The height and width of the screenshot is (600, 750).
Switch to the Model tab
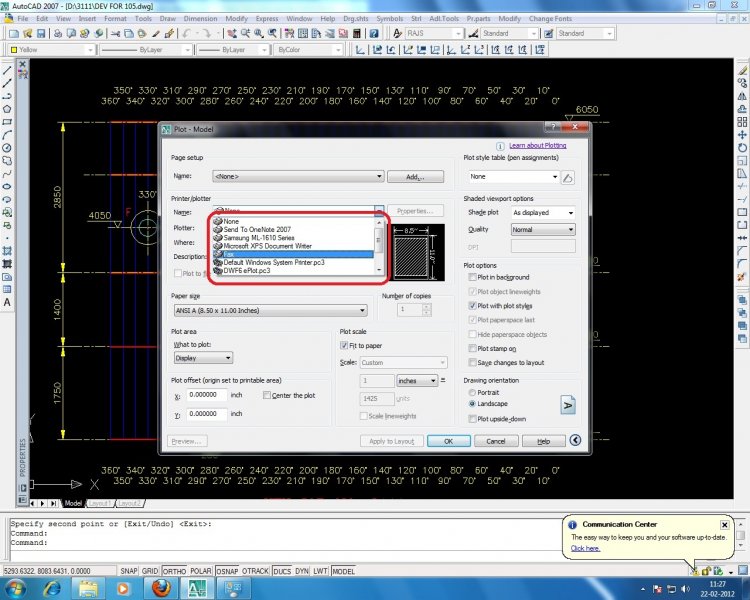tap(73, 503)
